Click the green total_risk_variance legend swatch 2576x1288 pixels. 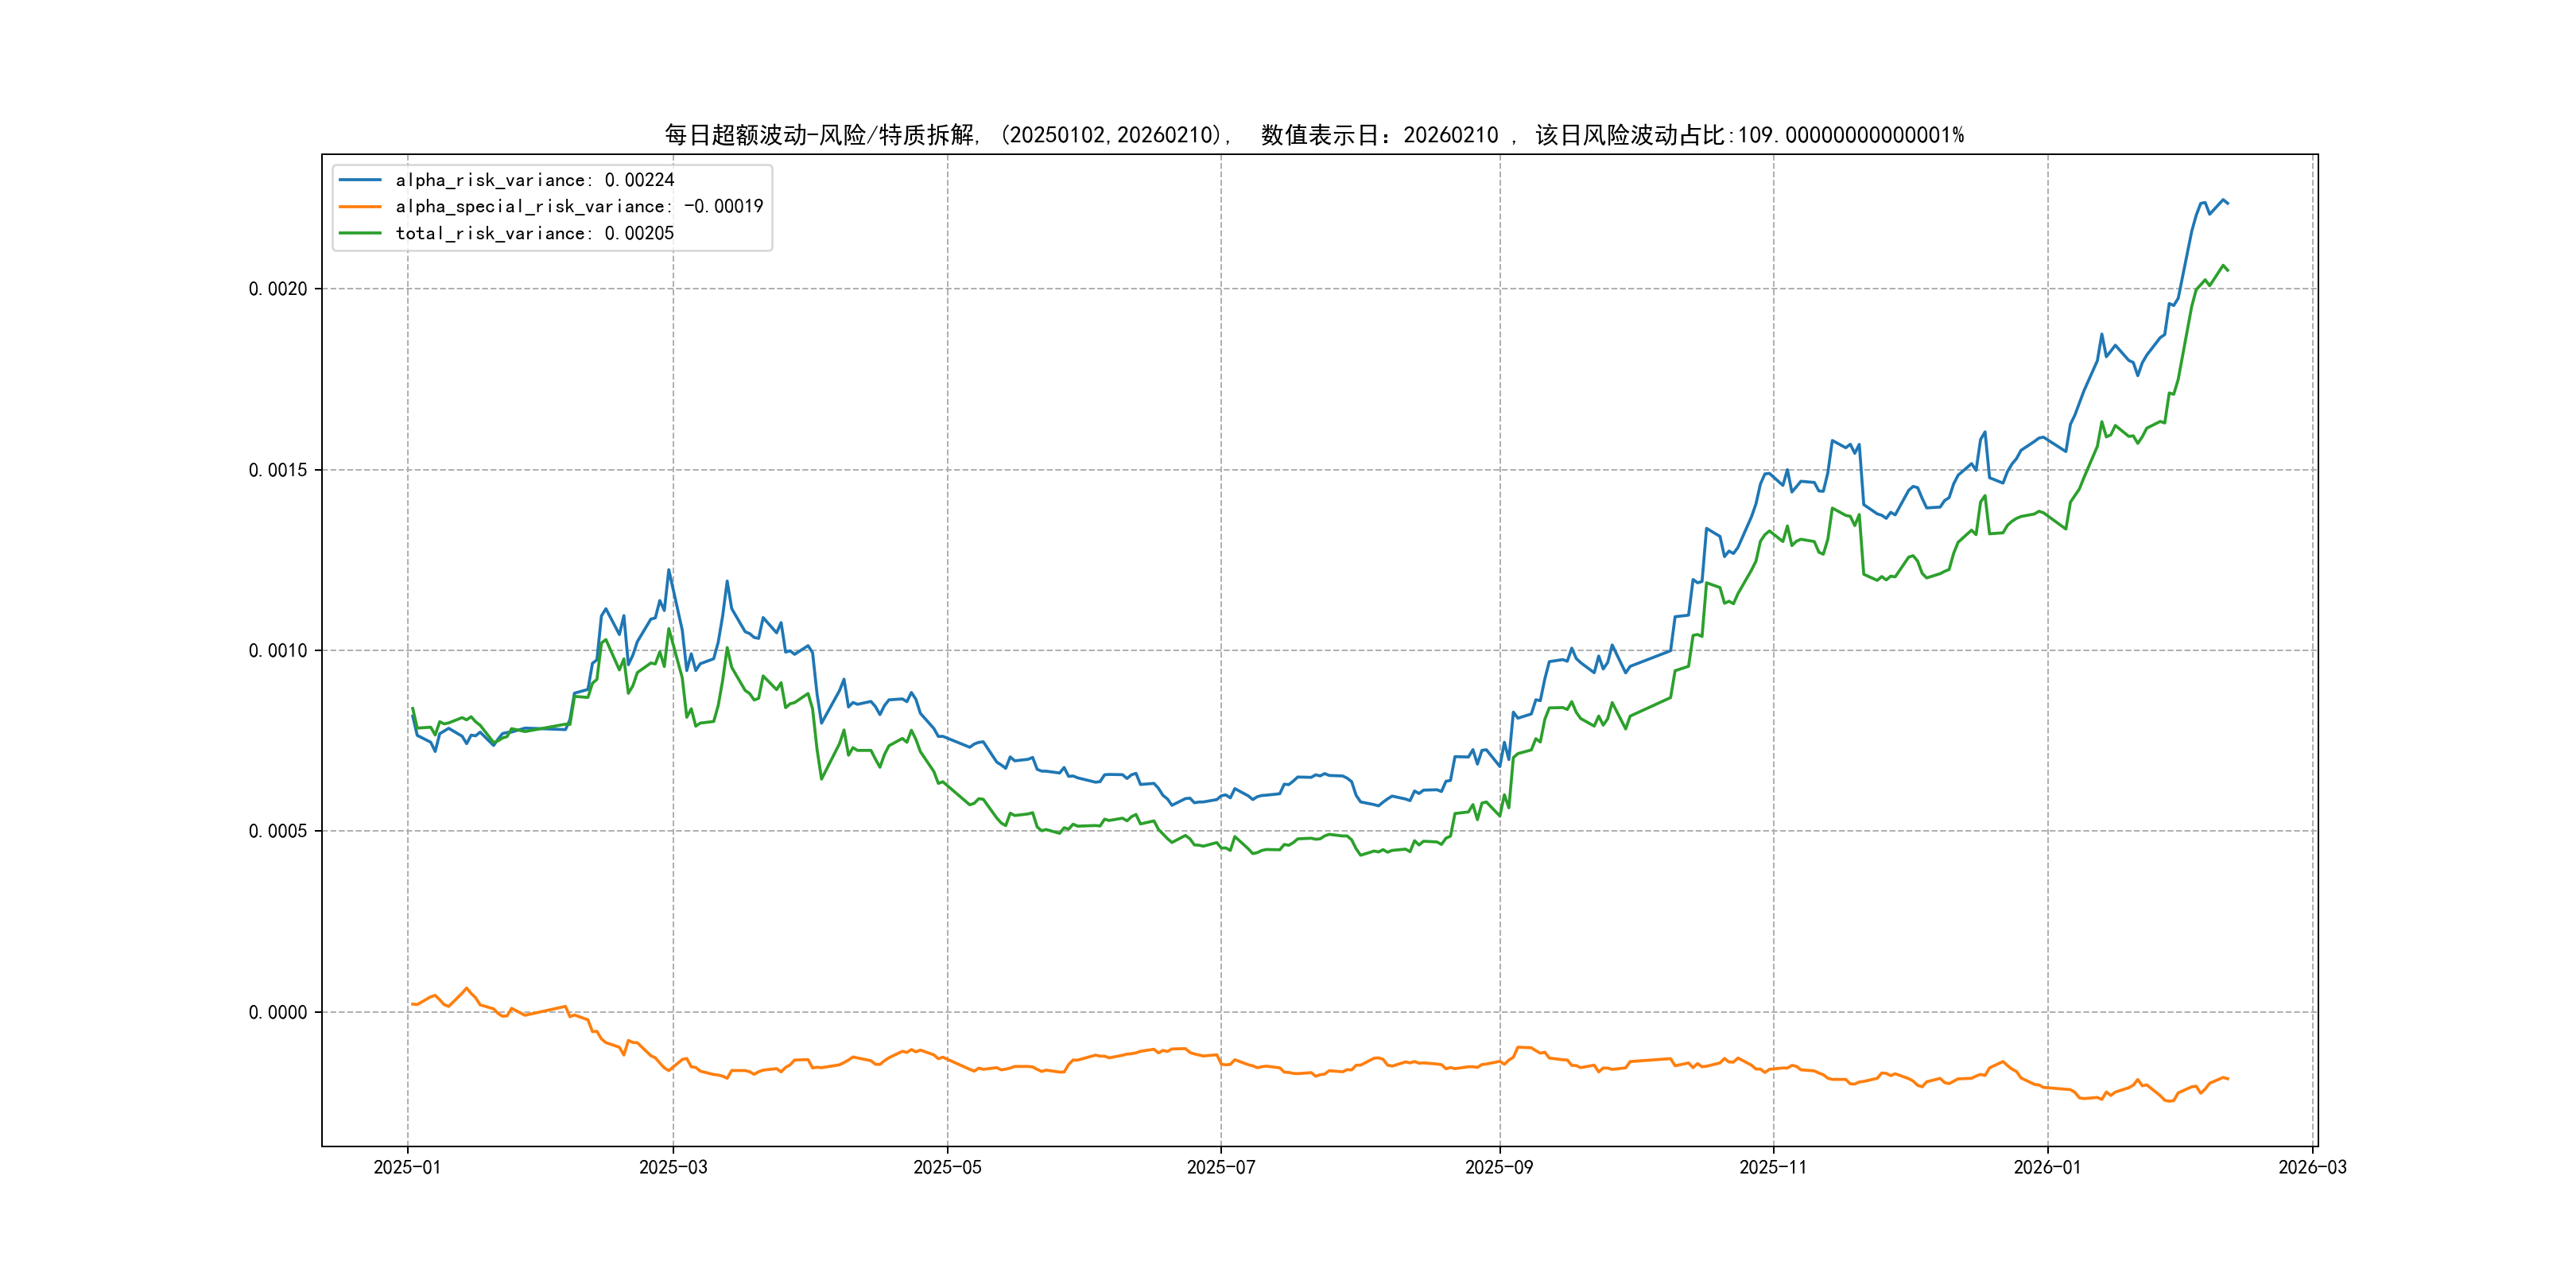[x=360, y=233]
